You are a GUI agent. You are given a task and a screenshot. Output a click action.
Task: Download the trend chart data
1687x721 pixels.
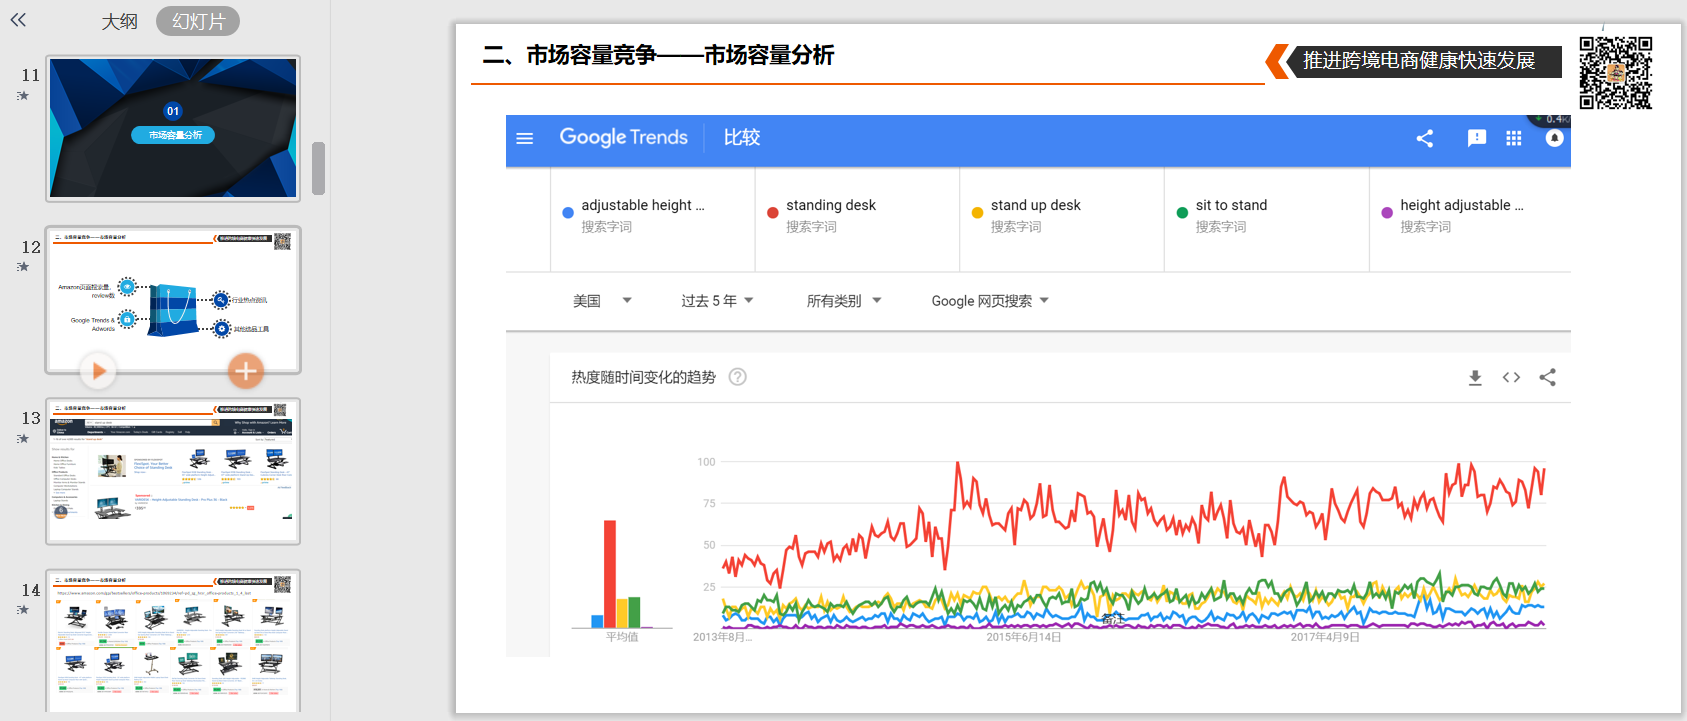tap(1475, 377)
